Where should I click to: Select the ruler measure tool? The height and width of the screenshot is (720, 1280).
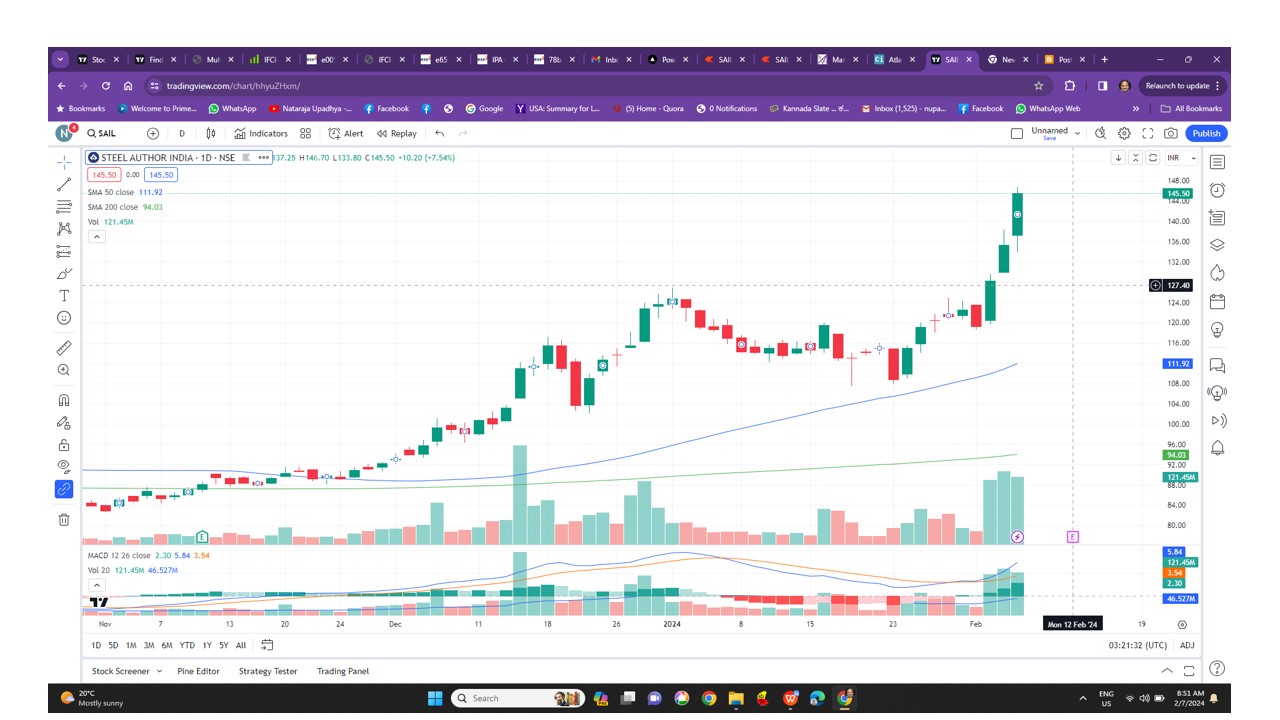coord(64,348)
